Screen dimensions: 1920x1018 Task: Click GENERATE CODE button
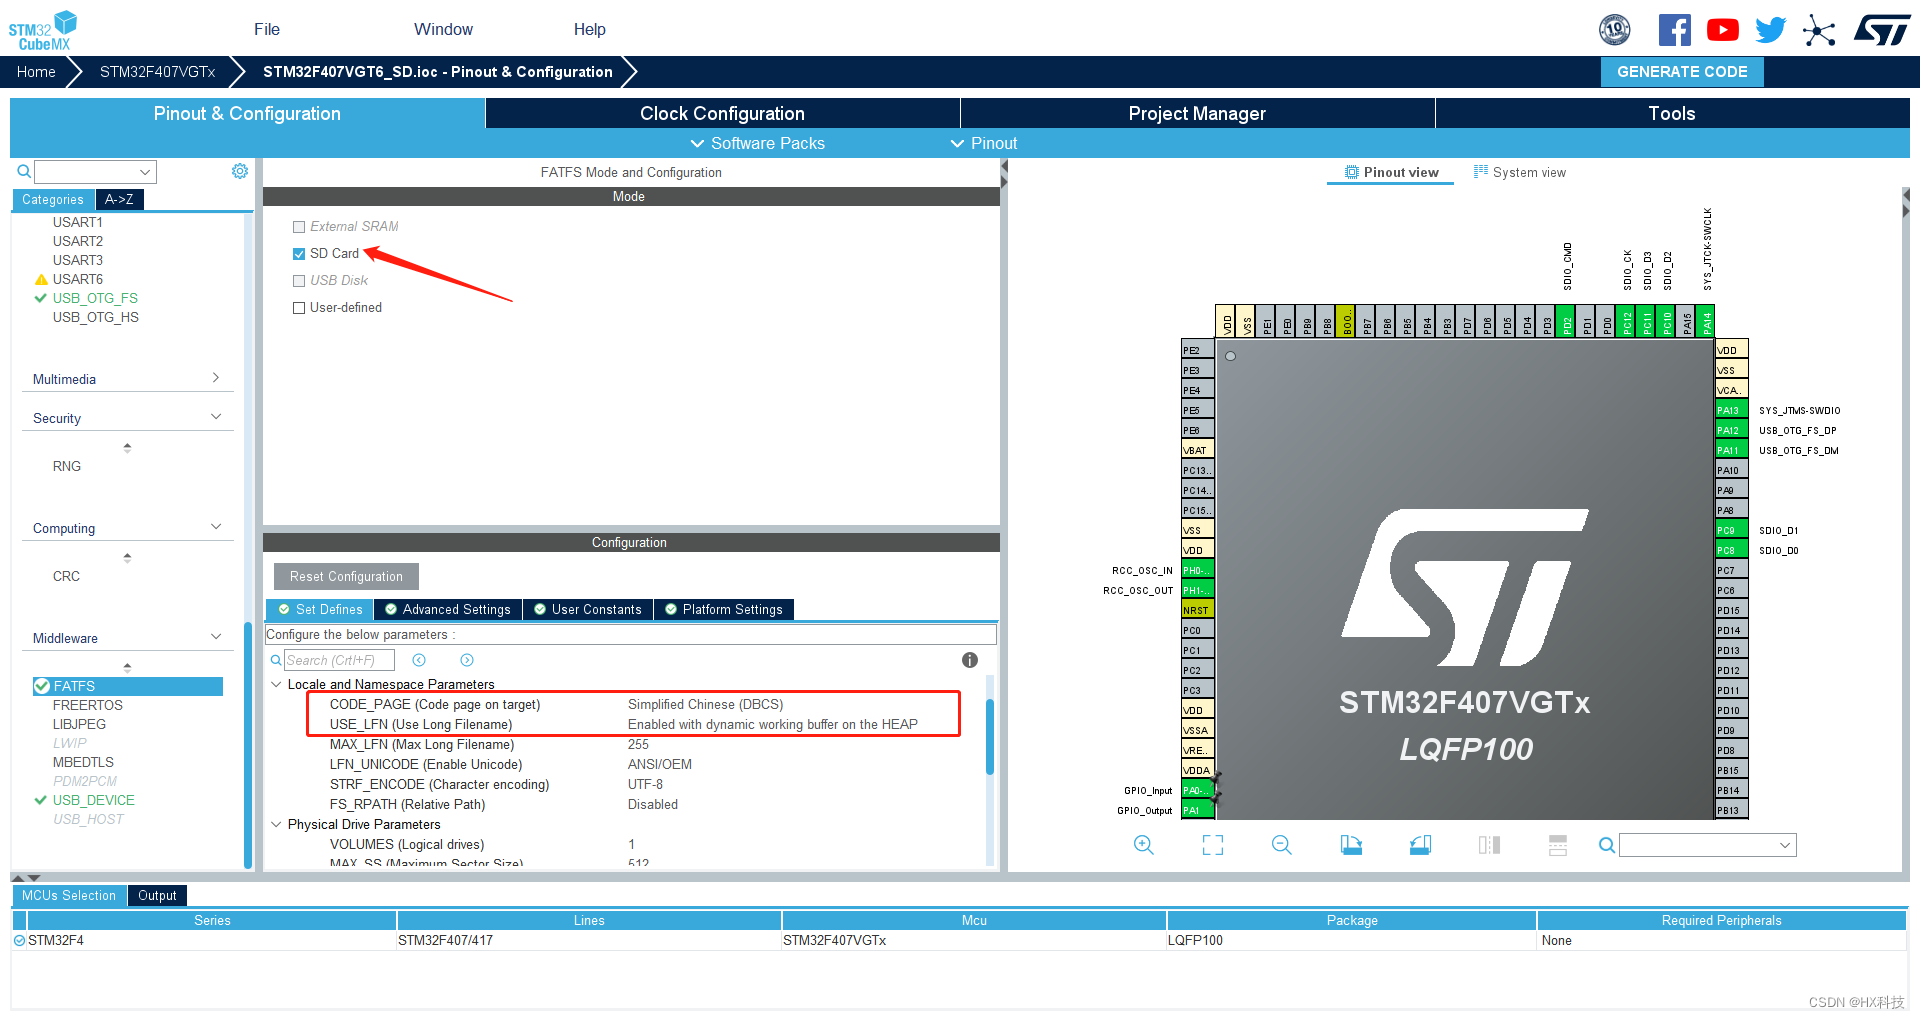point(1682,72)
